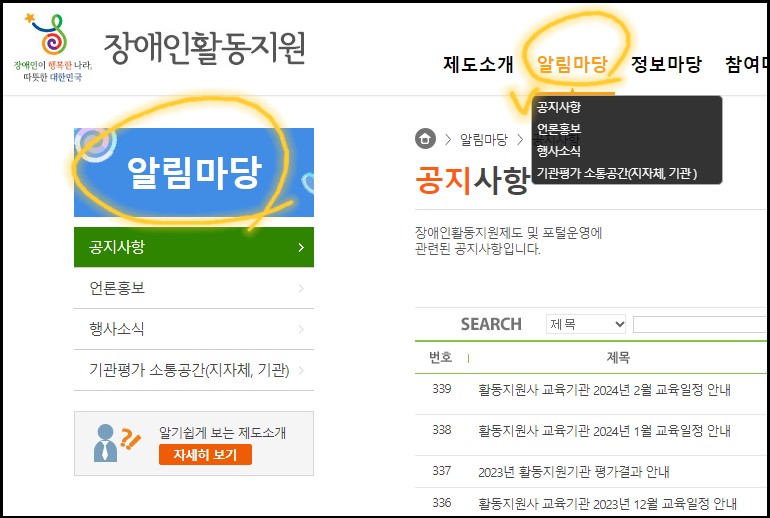Open the 제목 search type dropdown

click(x=586, y=324)
